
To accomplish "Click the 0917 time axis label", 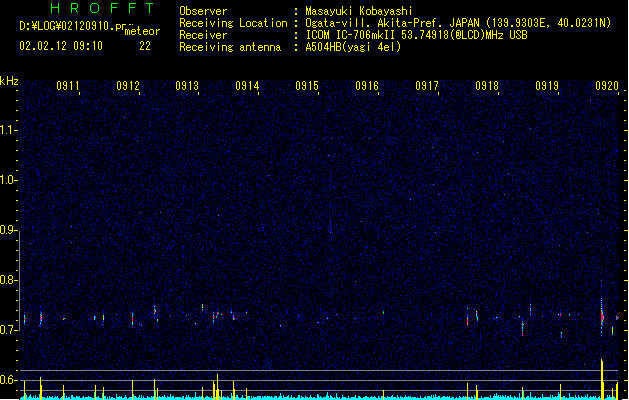I will 427,86.
